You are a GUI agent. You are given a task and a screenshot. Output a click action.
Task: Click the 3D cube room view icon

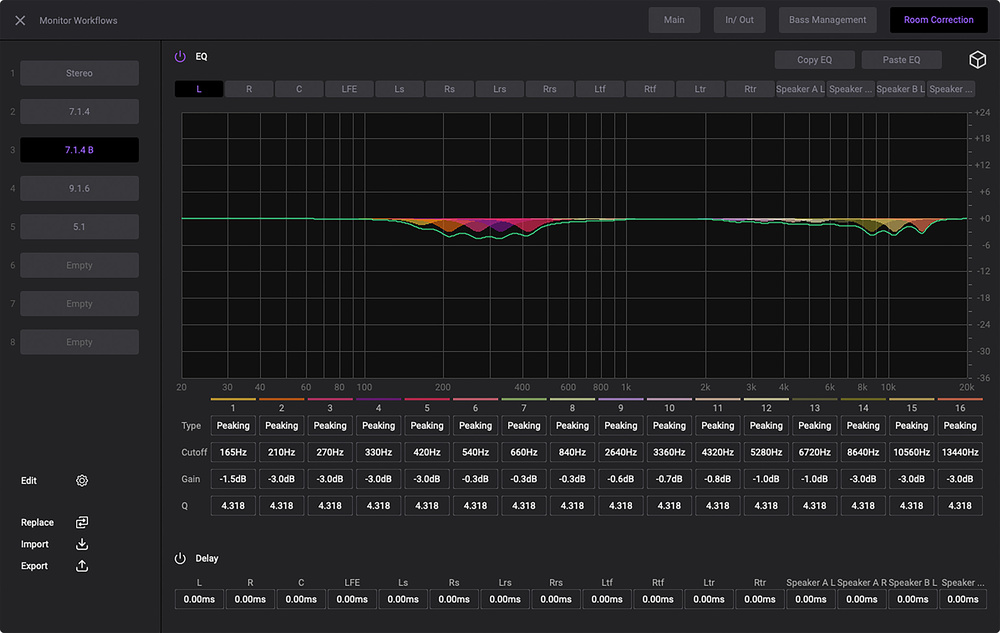977,60
